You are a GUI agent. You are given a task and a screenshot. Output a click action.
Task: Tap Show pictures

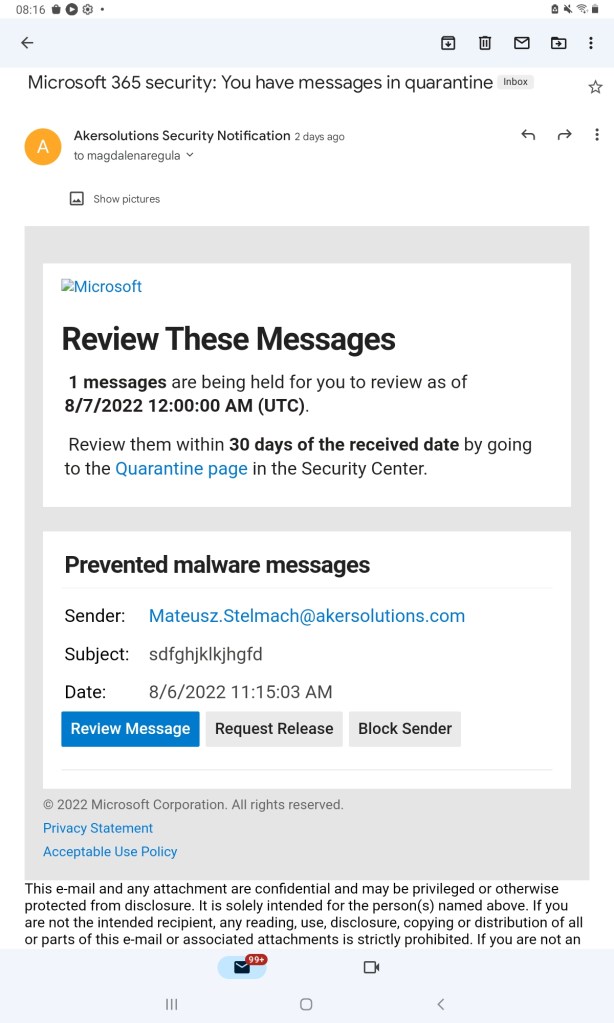tap(115, 199)
